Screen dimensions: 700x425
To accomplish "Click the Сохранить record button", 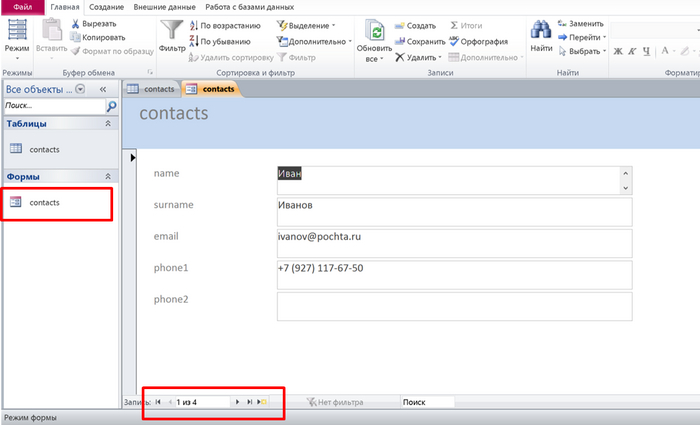I will pos(419,41).
